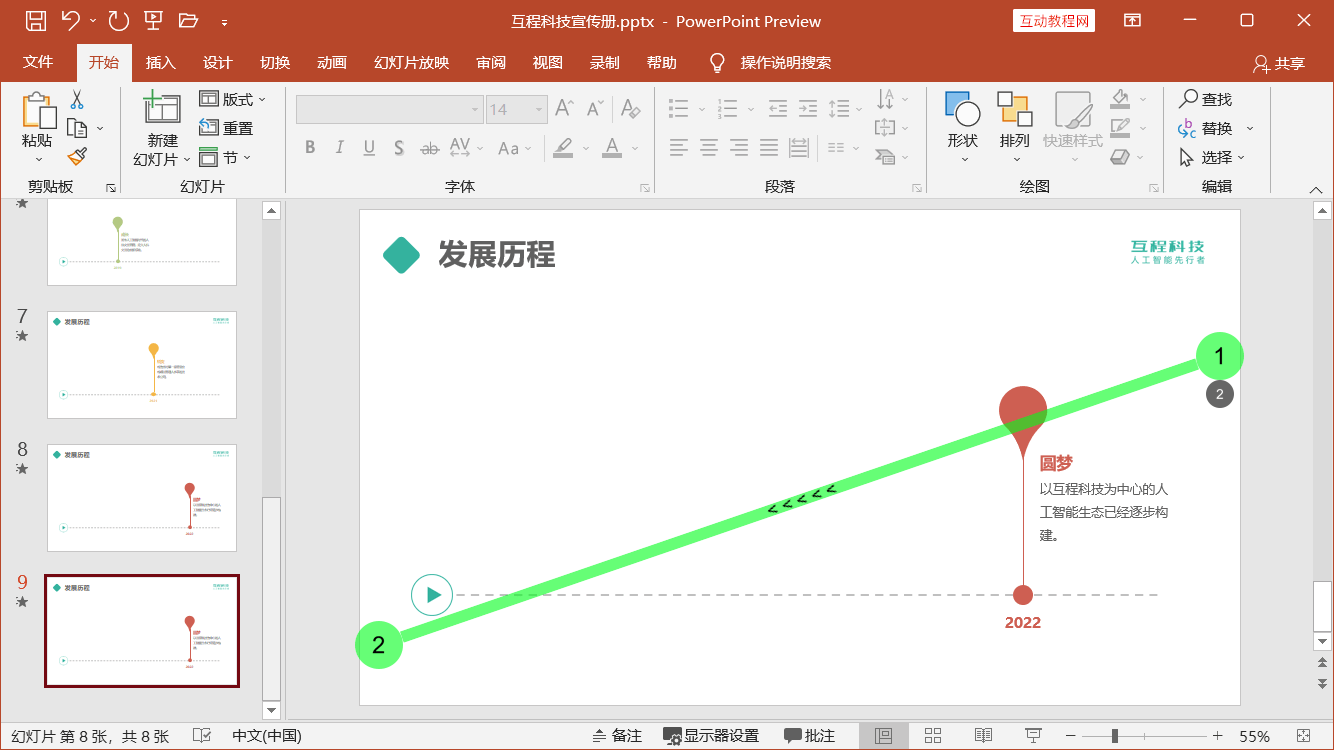
Task: Switch to Design (设计) tab
Action: (x=217, y=62)
